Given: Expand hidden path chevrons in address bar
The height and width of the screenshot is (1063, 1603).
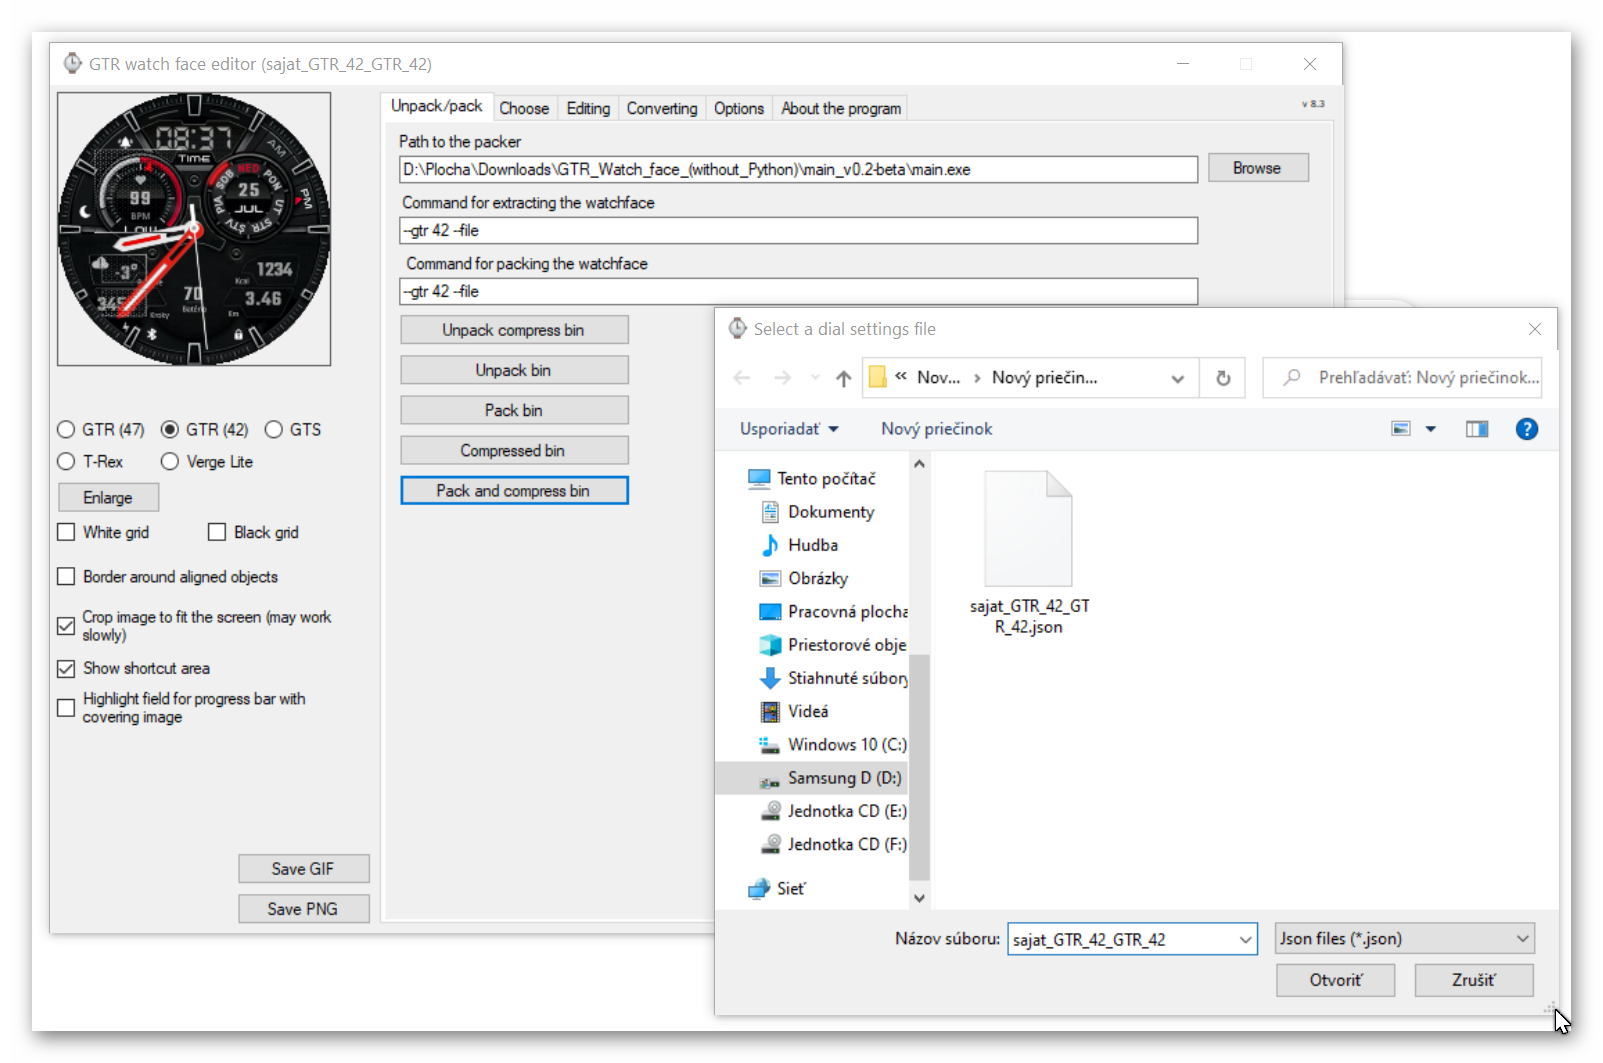Looking at the screenshot, I should coord(901,377).
